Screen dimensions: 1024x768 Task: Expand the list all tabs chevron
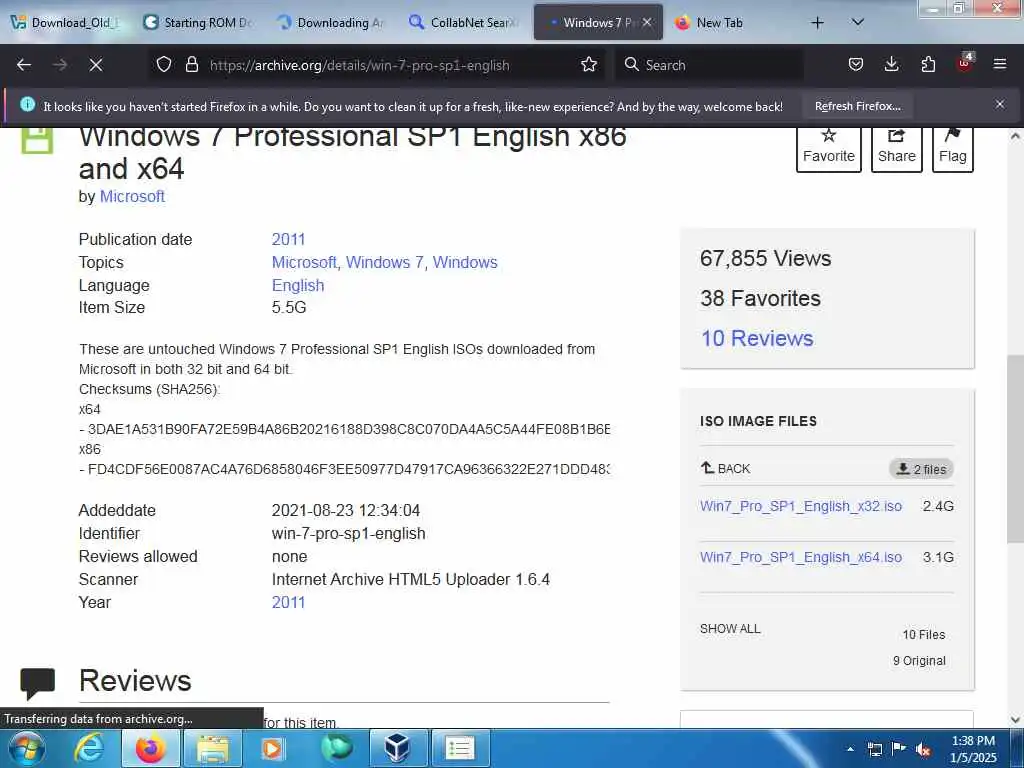coord(858,22)
